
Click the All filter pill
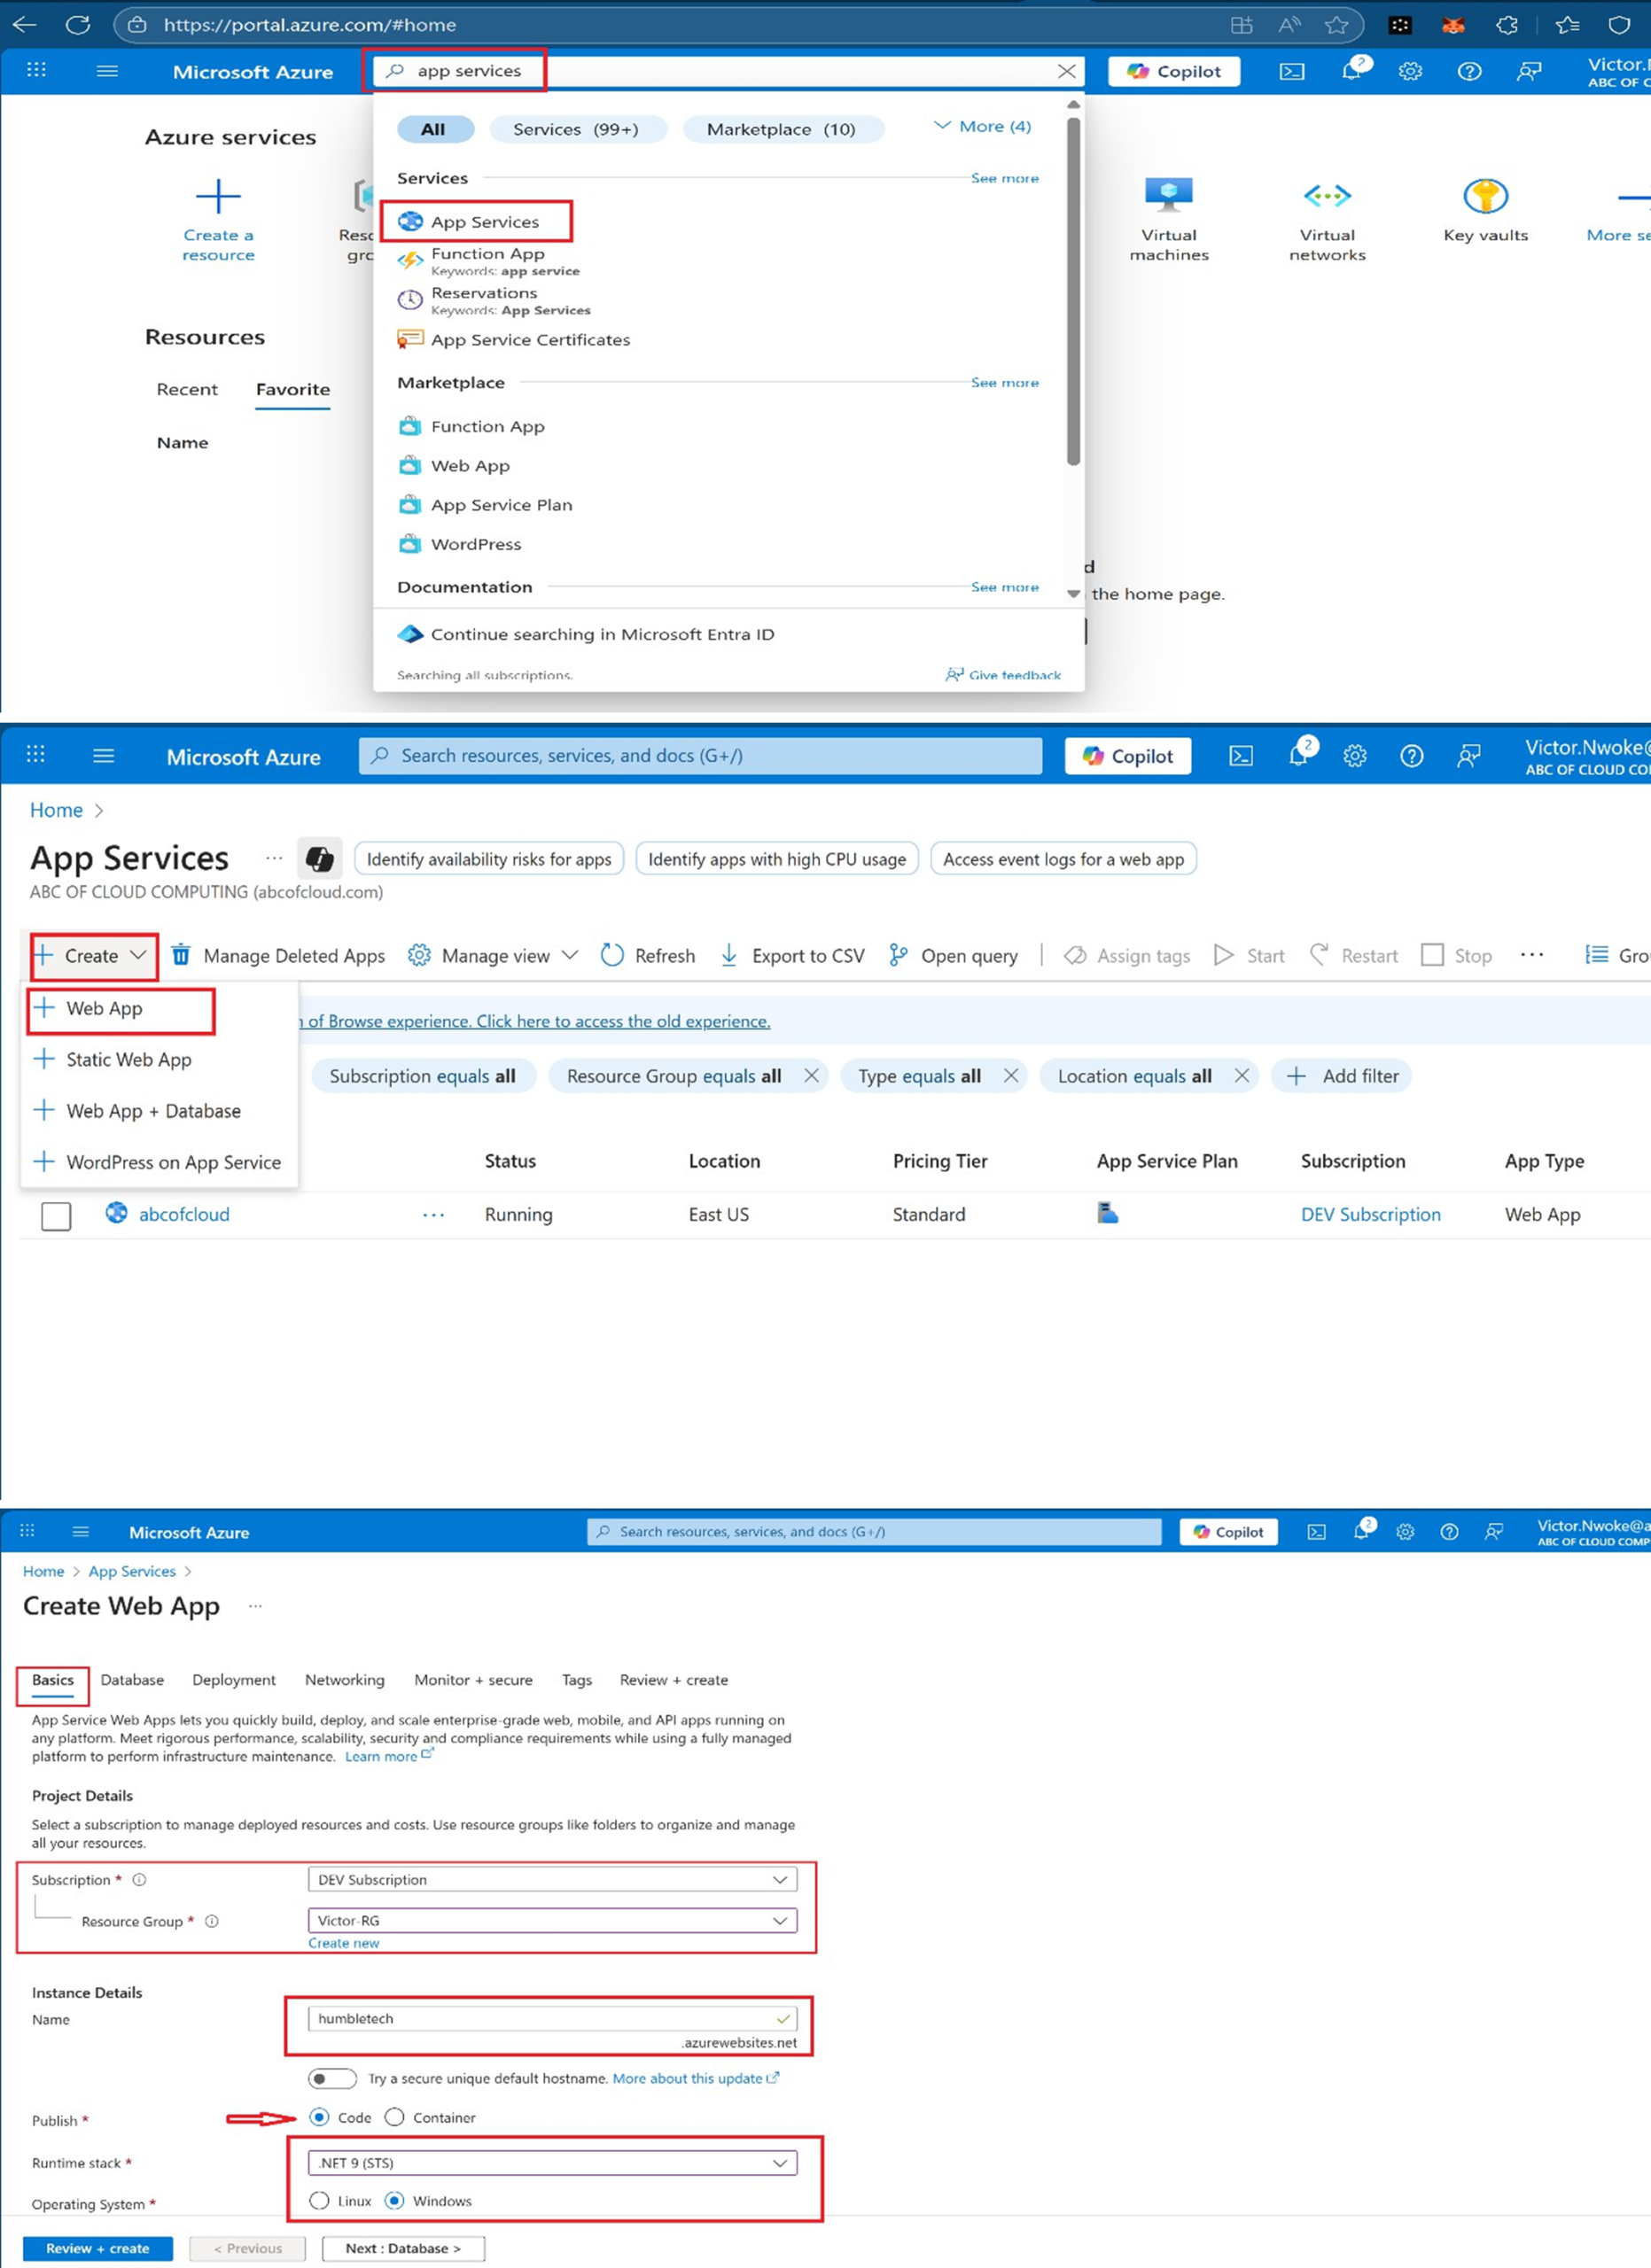pyautogui.click(x=434, y=129)
